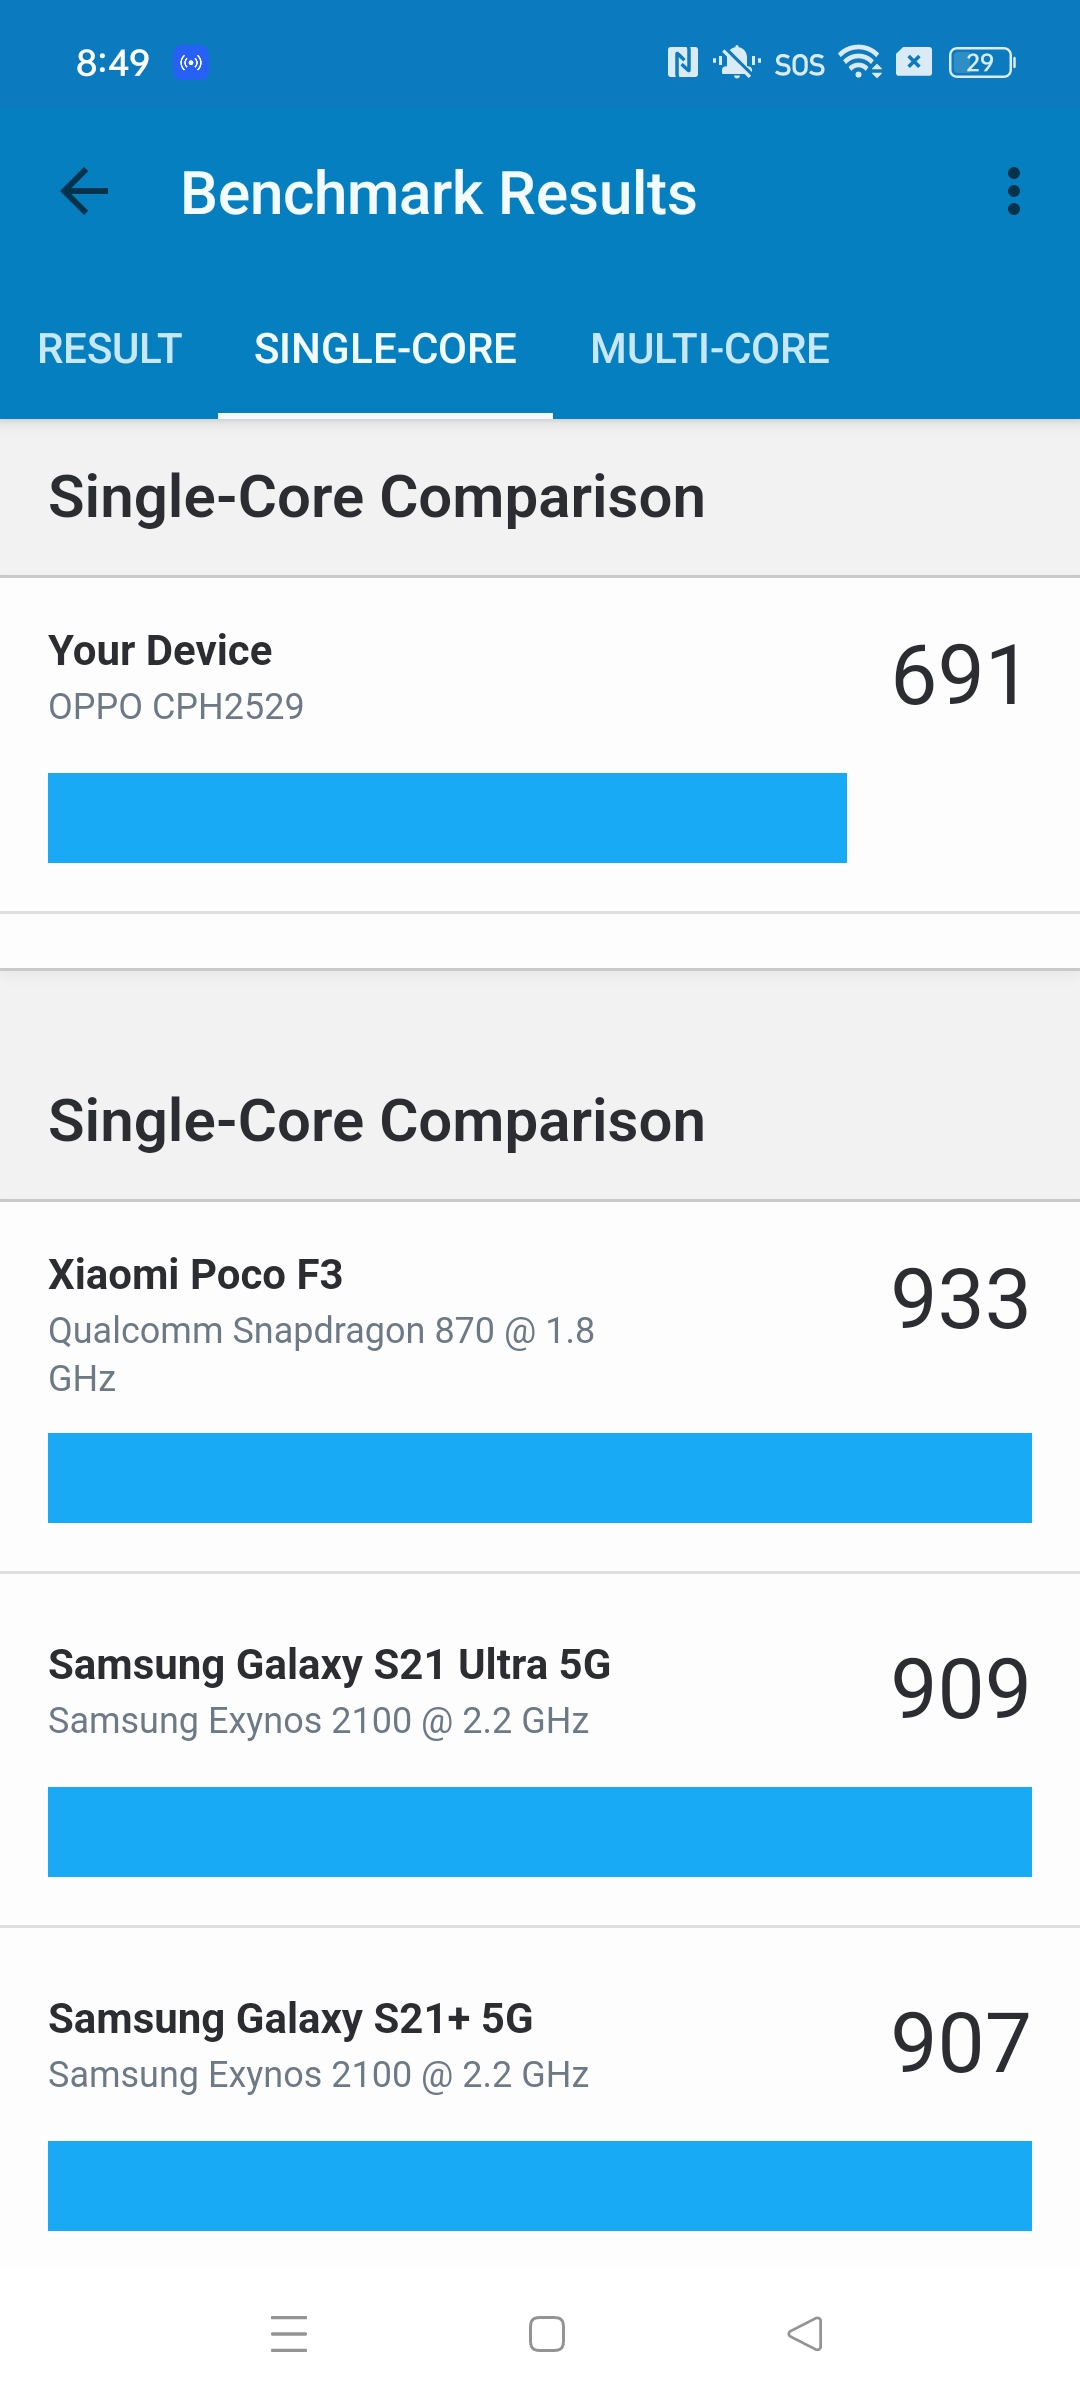This screenshot has height=2400, width=1080.
Task: Tap the battery level indicator
Action: click(982, 63)
